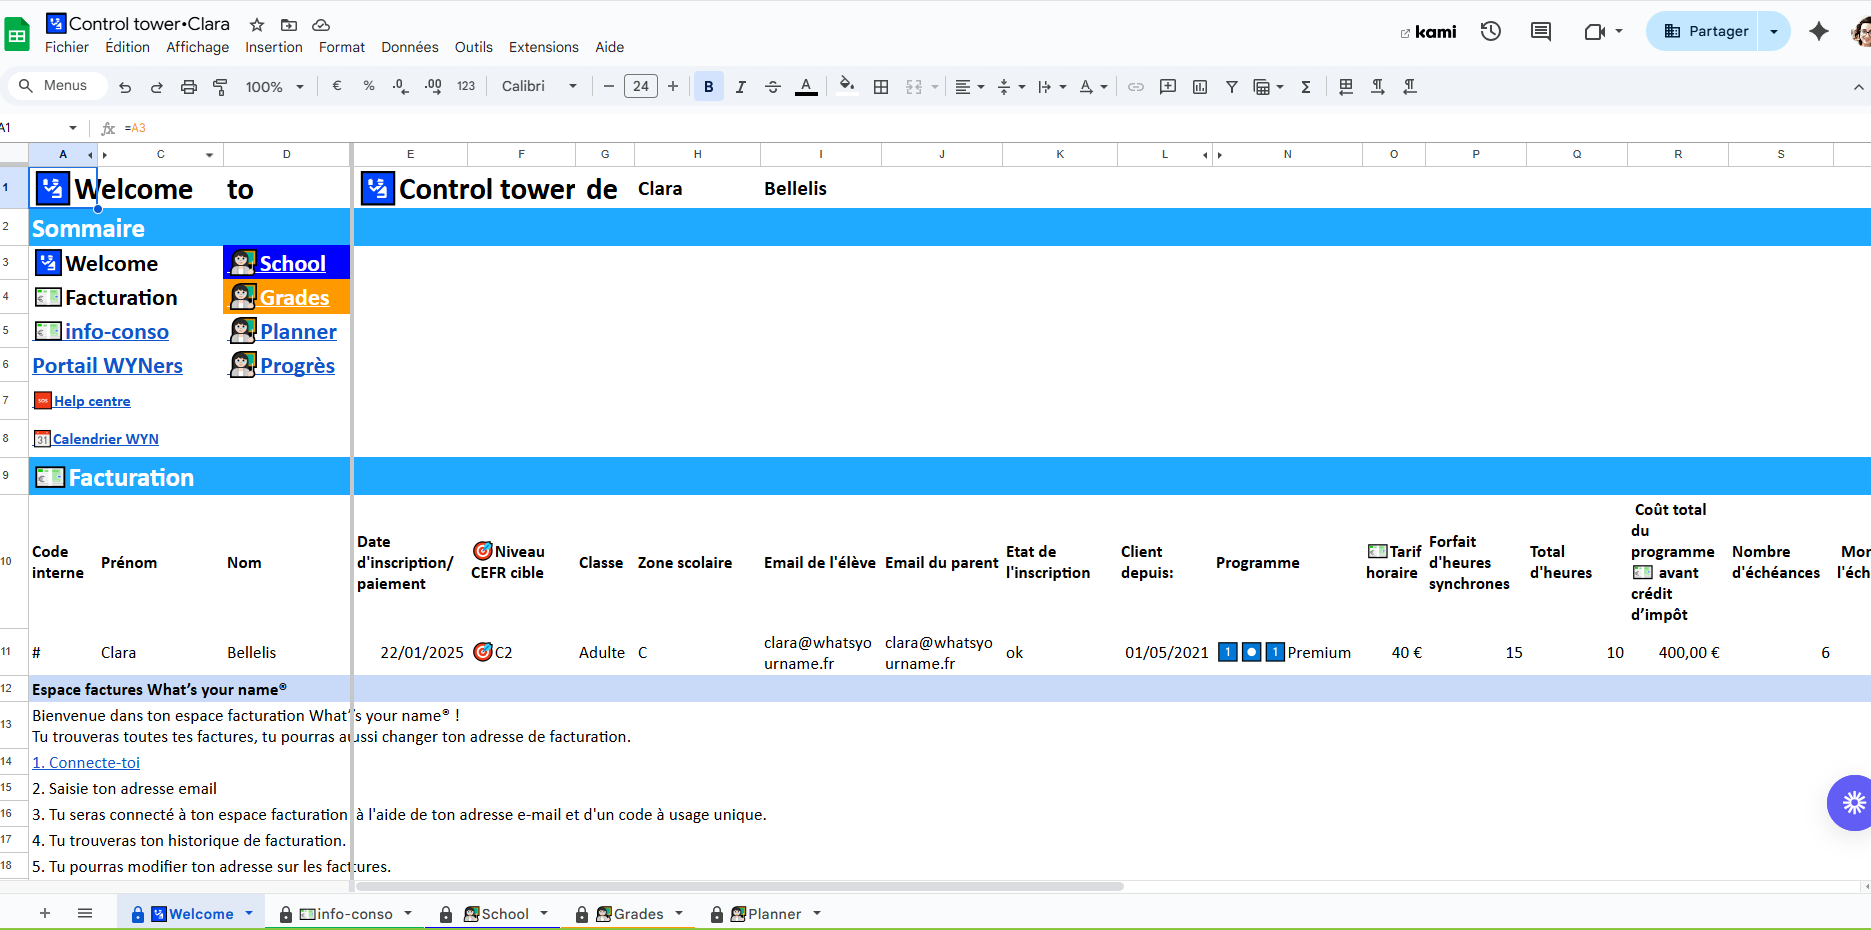Add a new sheet
The width and height of the screenshot is (1871, 930).
(x=45, y=913)
